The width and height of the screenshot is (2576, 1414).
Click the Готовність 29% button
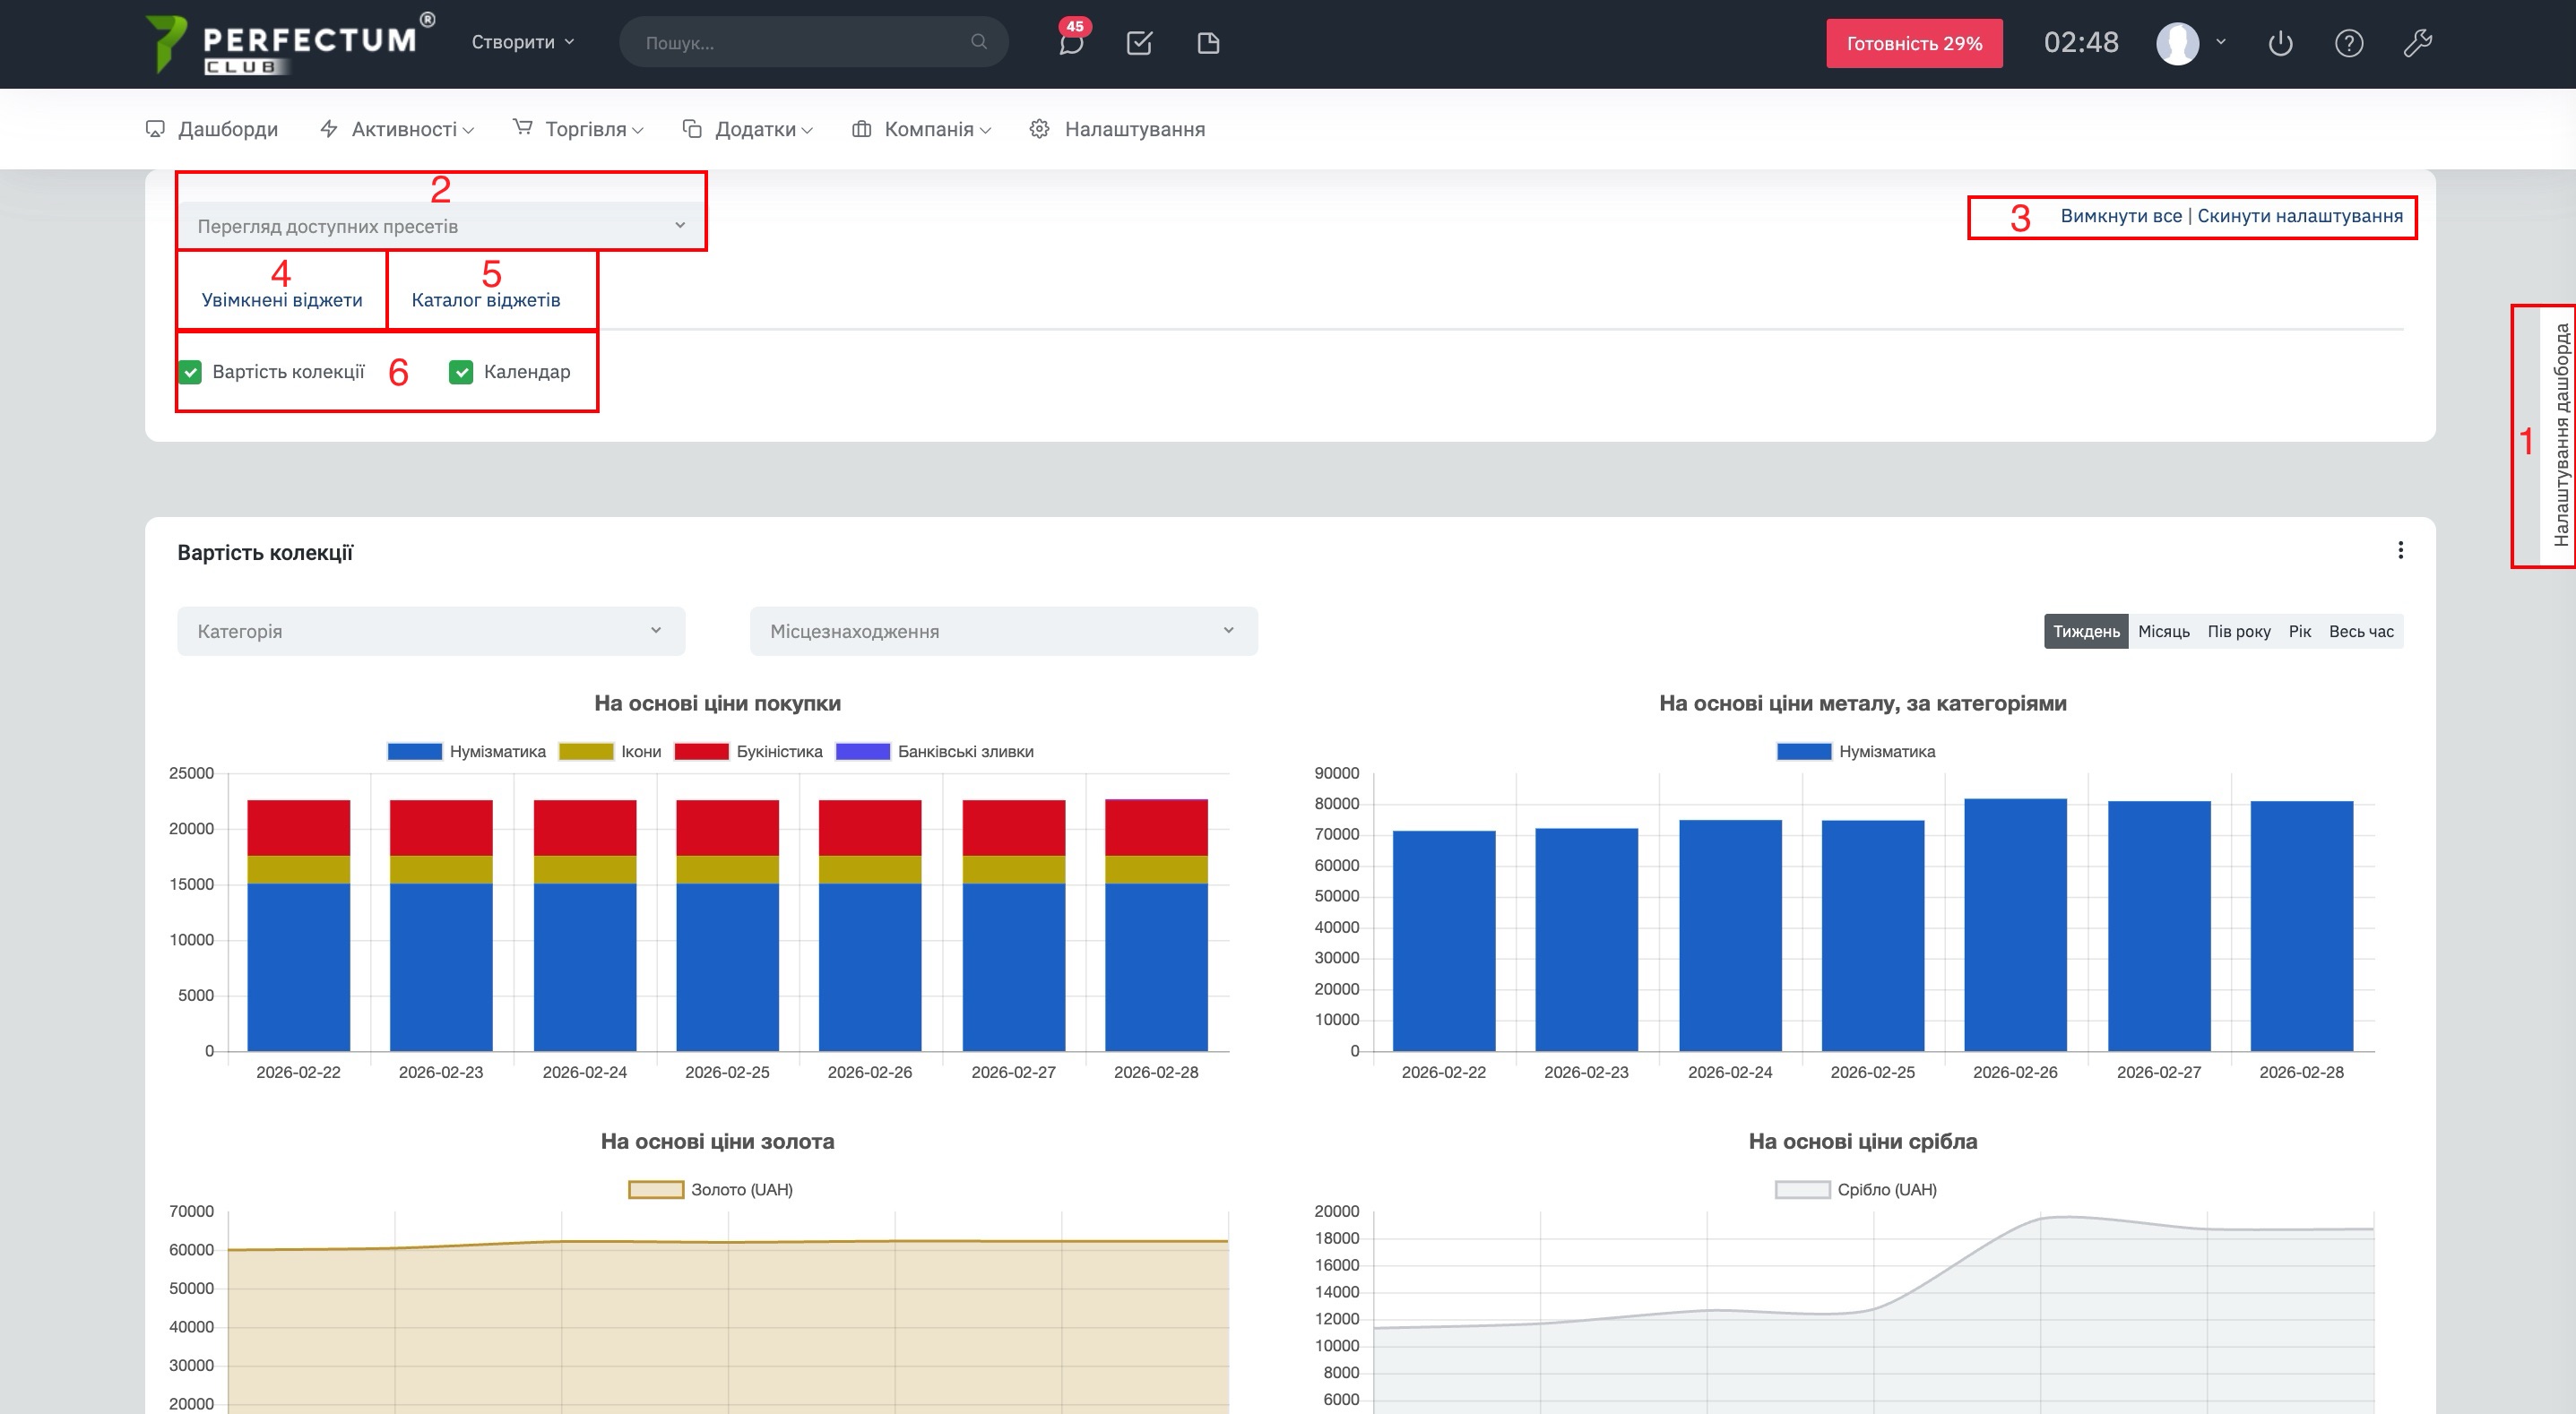[1913, 43]
